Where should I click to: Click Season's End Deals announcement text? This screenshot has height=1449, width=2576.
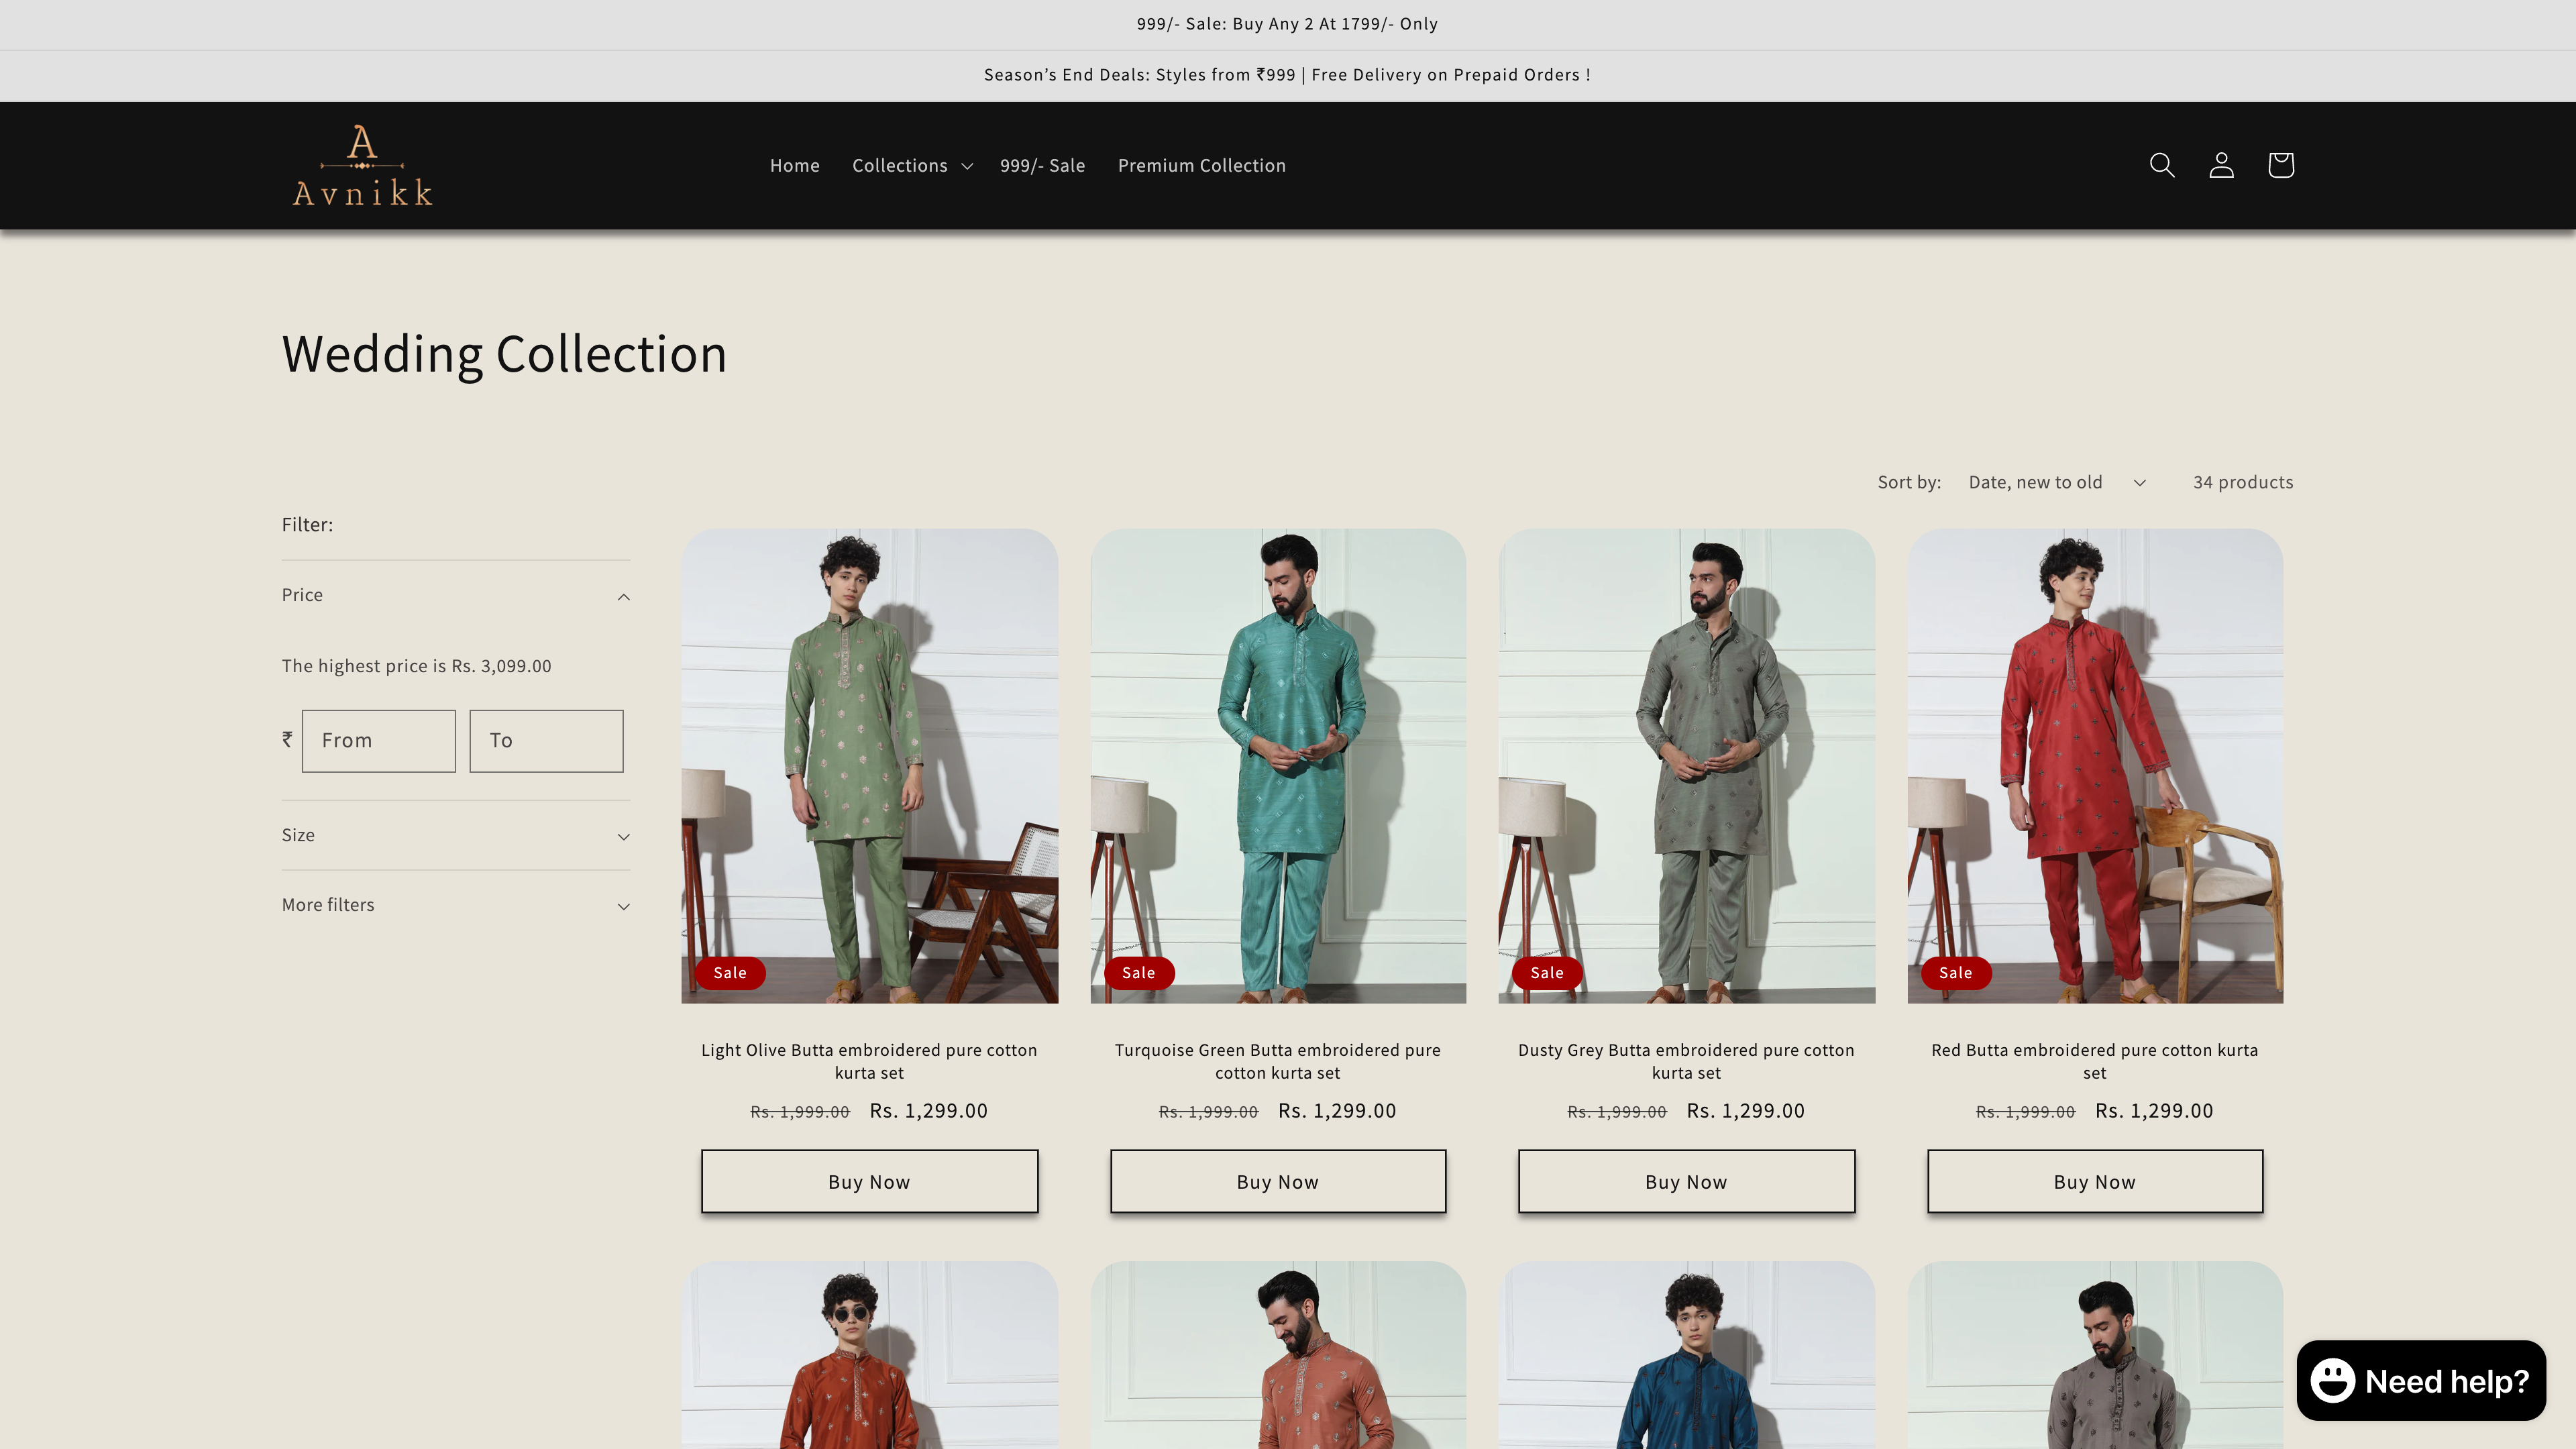[1287, 75]
